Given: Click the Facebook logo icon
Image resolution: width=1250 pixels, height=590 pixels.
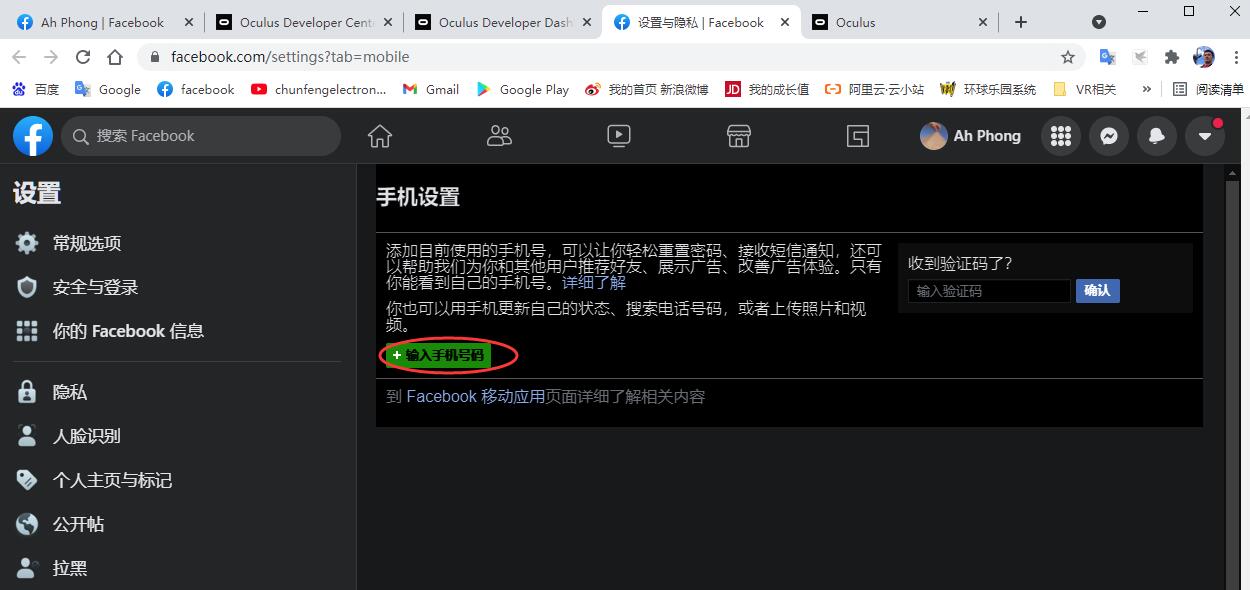Looking at the screenshot, I should click(33, 136).
